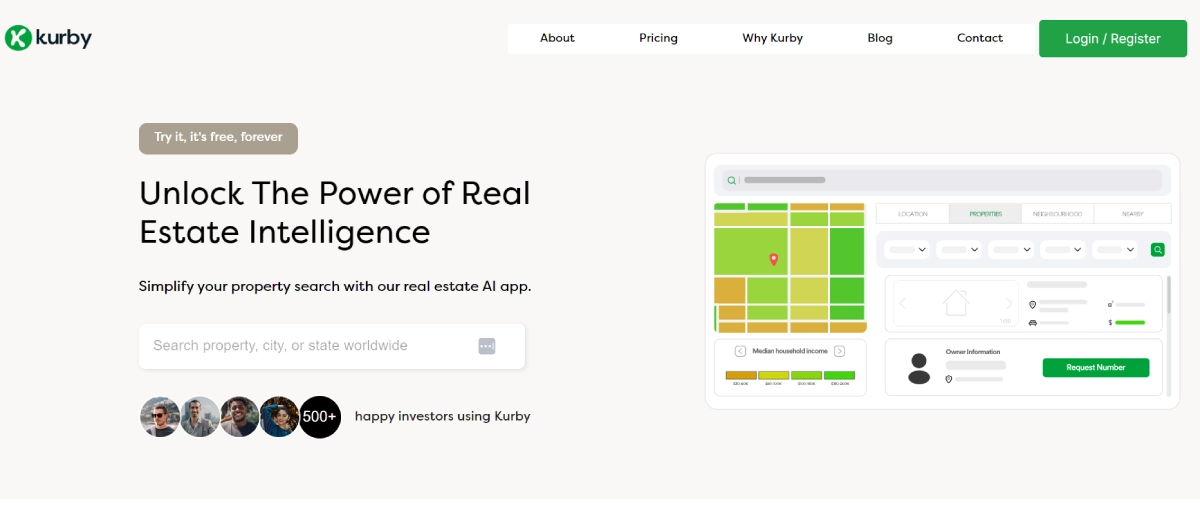
Task: Open the Pricing page from the navigation
Action: (658, 38)
